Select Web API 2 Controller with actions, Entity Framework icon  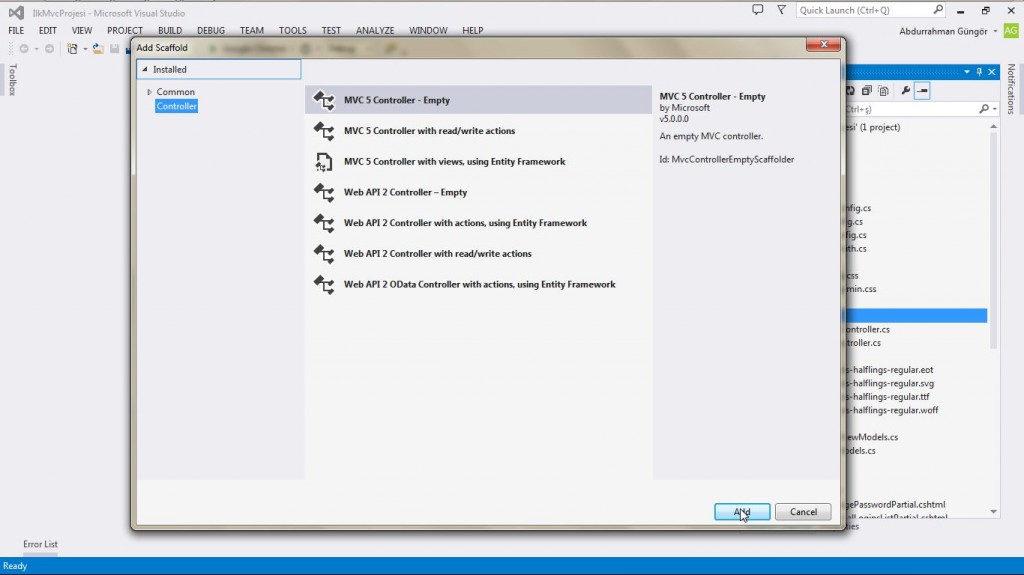click(323, 223)
